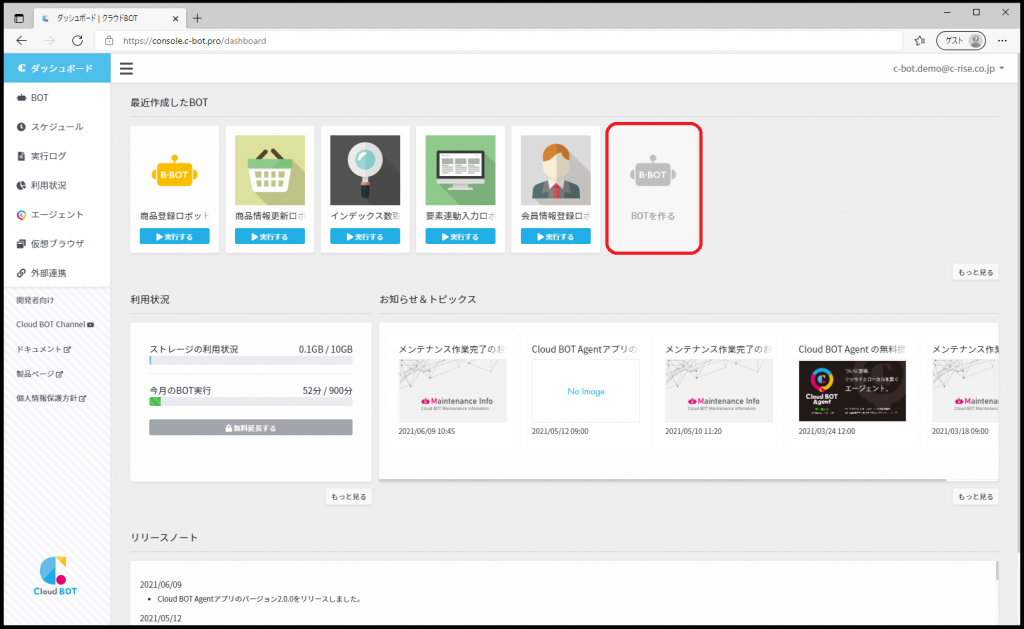The image size is (1024, 629).
Task: Run the 商品情報更新ロボ bot
Action: tap(270, 236)
